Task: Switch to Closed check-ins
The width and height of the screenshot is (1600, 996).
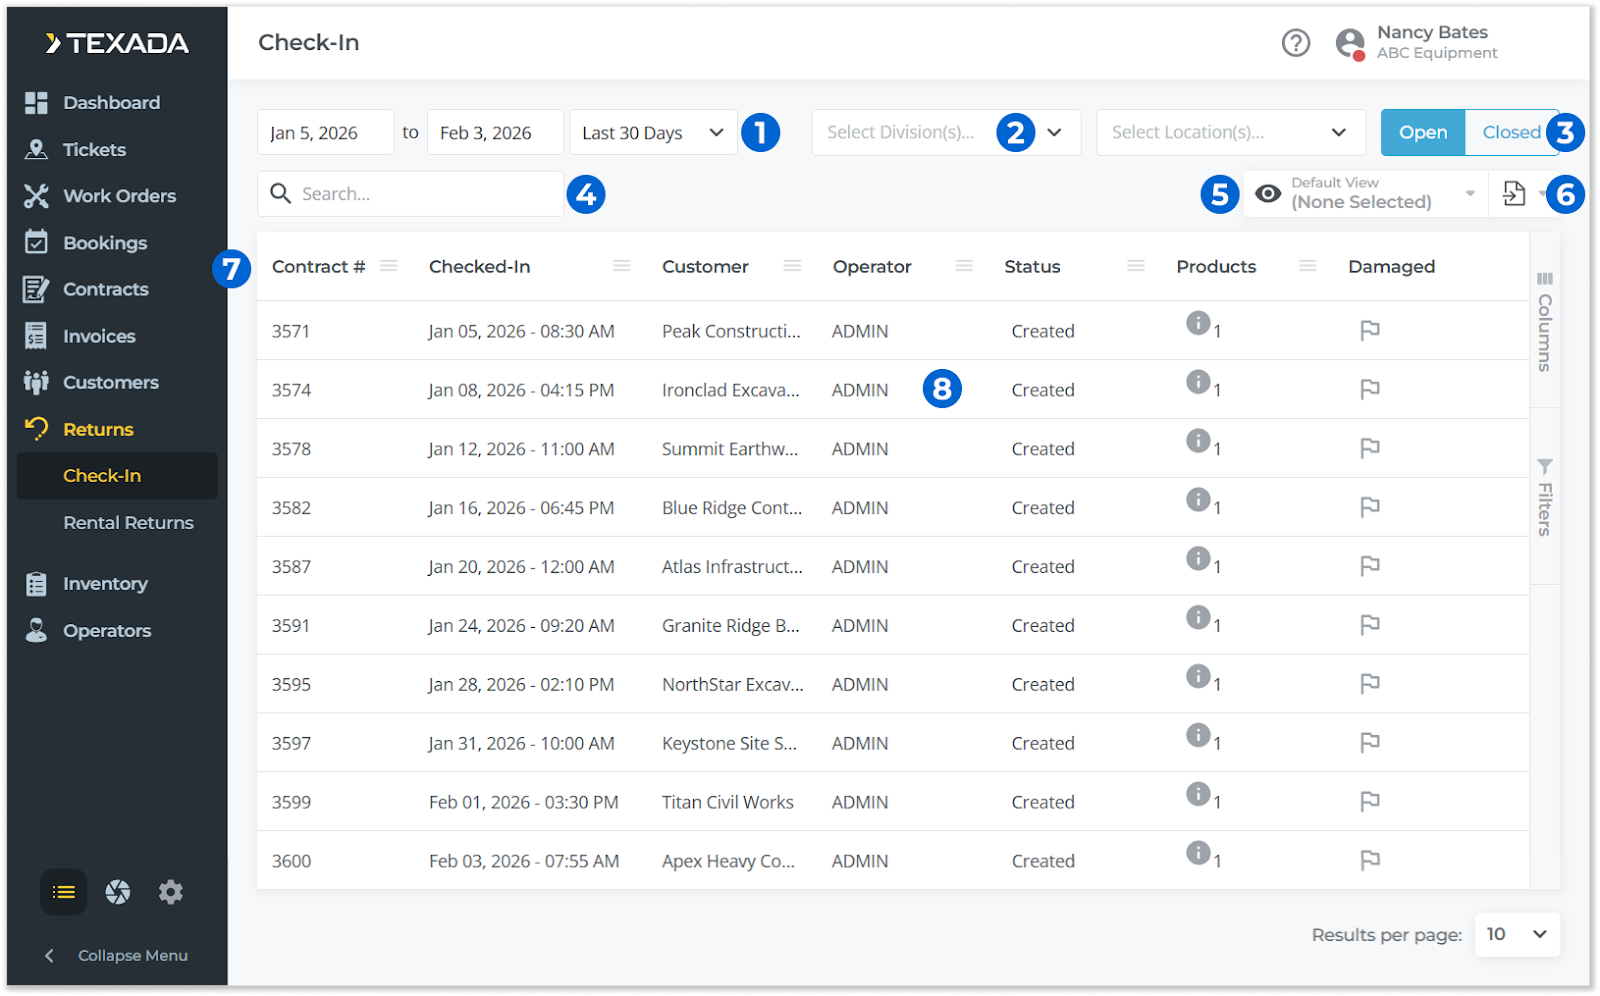Action: coord(1511,132)
